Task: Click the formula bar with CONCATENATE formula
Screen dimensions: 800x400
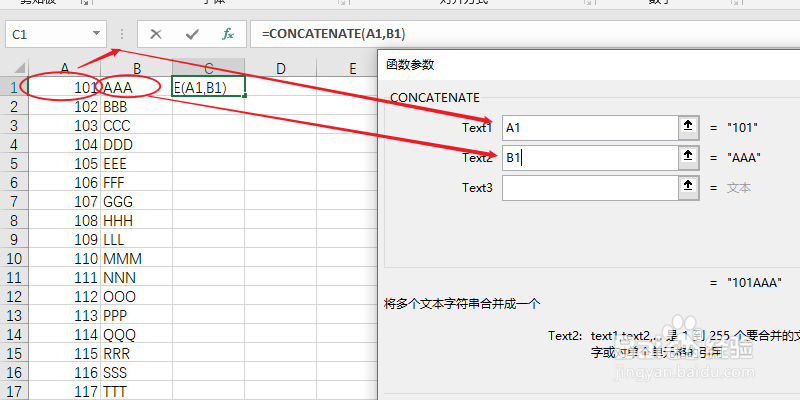Action: [x=525, y=34]
